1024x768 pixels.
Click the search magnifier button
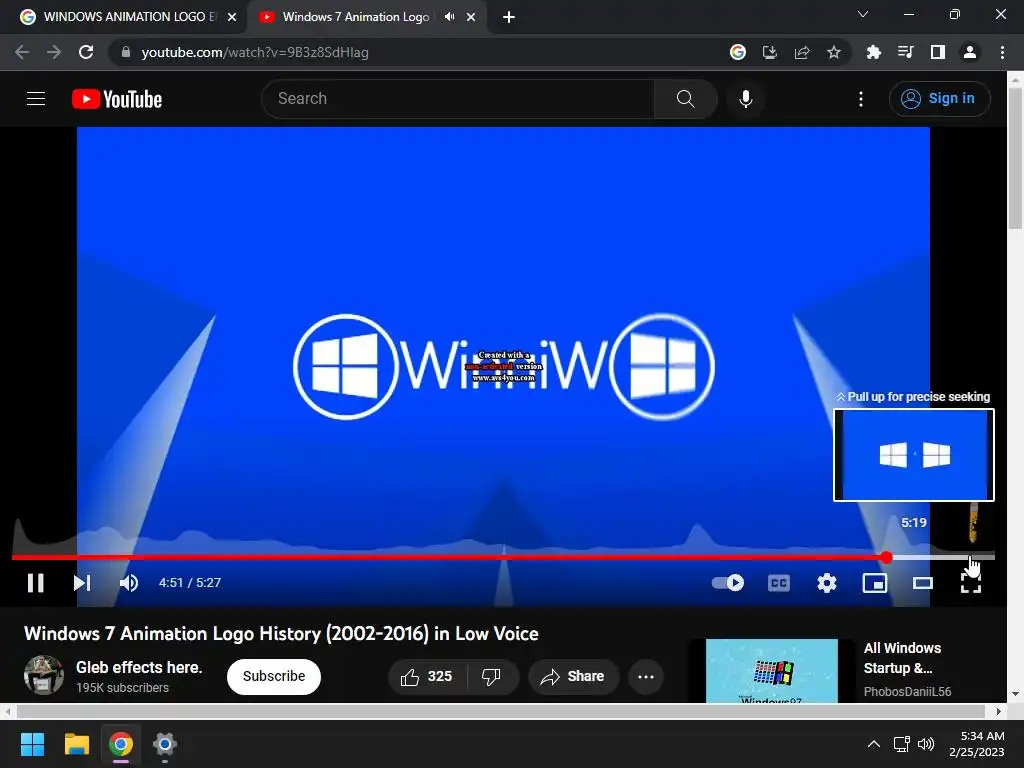(686, 99)
